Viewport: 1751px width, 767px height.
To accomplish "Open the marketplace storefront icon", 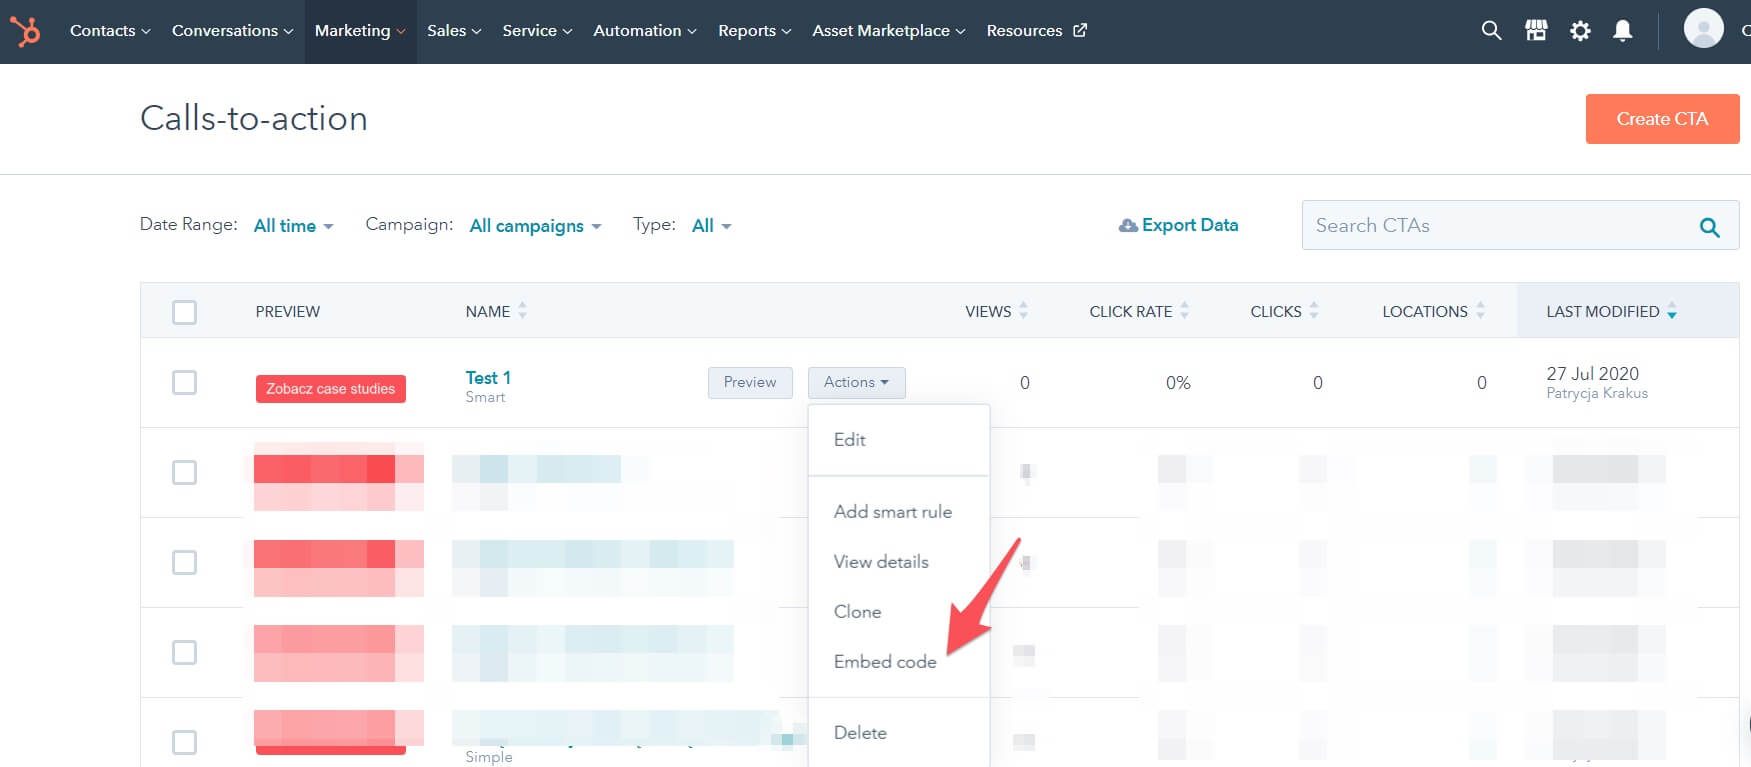I will pyautogui.click(x=1536, y=31).
